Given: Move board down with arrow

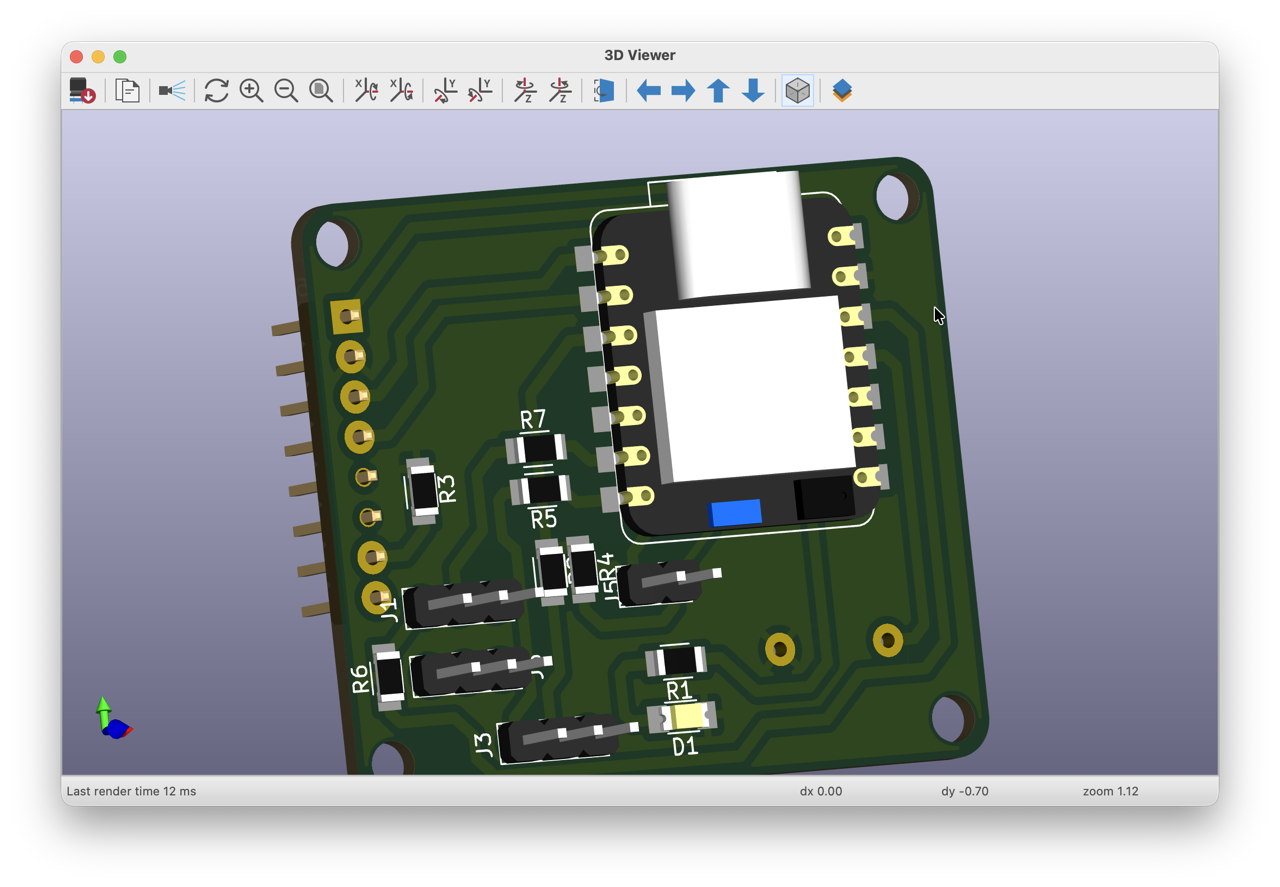Looking at the screenshot, I should (x=753, y=91).
